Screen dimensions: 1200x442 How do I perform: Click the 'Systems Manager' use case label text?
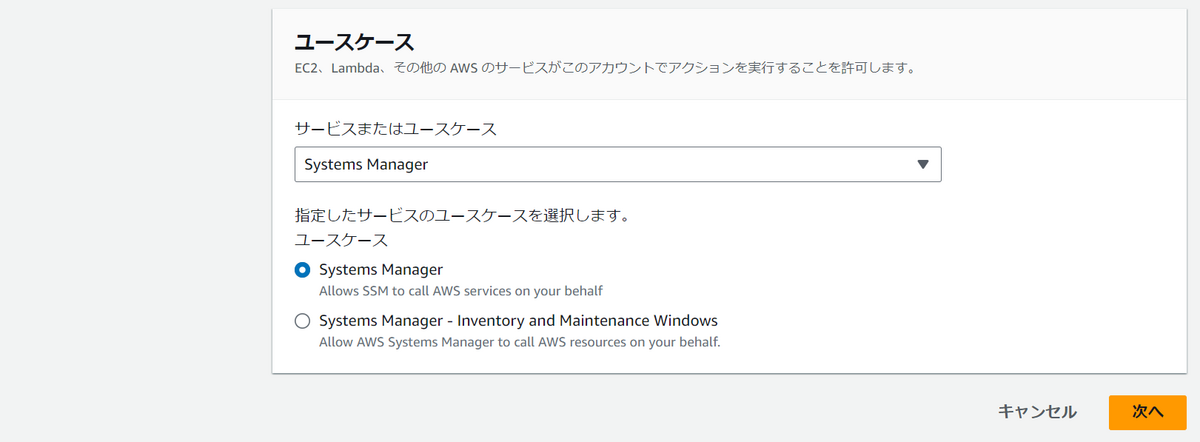pyautogui.click(x=381, y=270)
